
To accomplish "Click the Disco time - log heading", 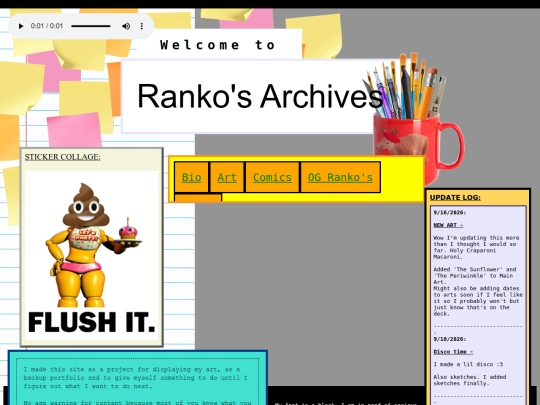I will point(453,352).
